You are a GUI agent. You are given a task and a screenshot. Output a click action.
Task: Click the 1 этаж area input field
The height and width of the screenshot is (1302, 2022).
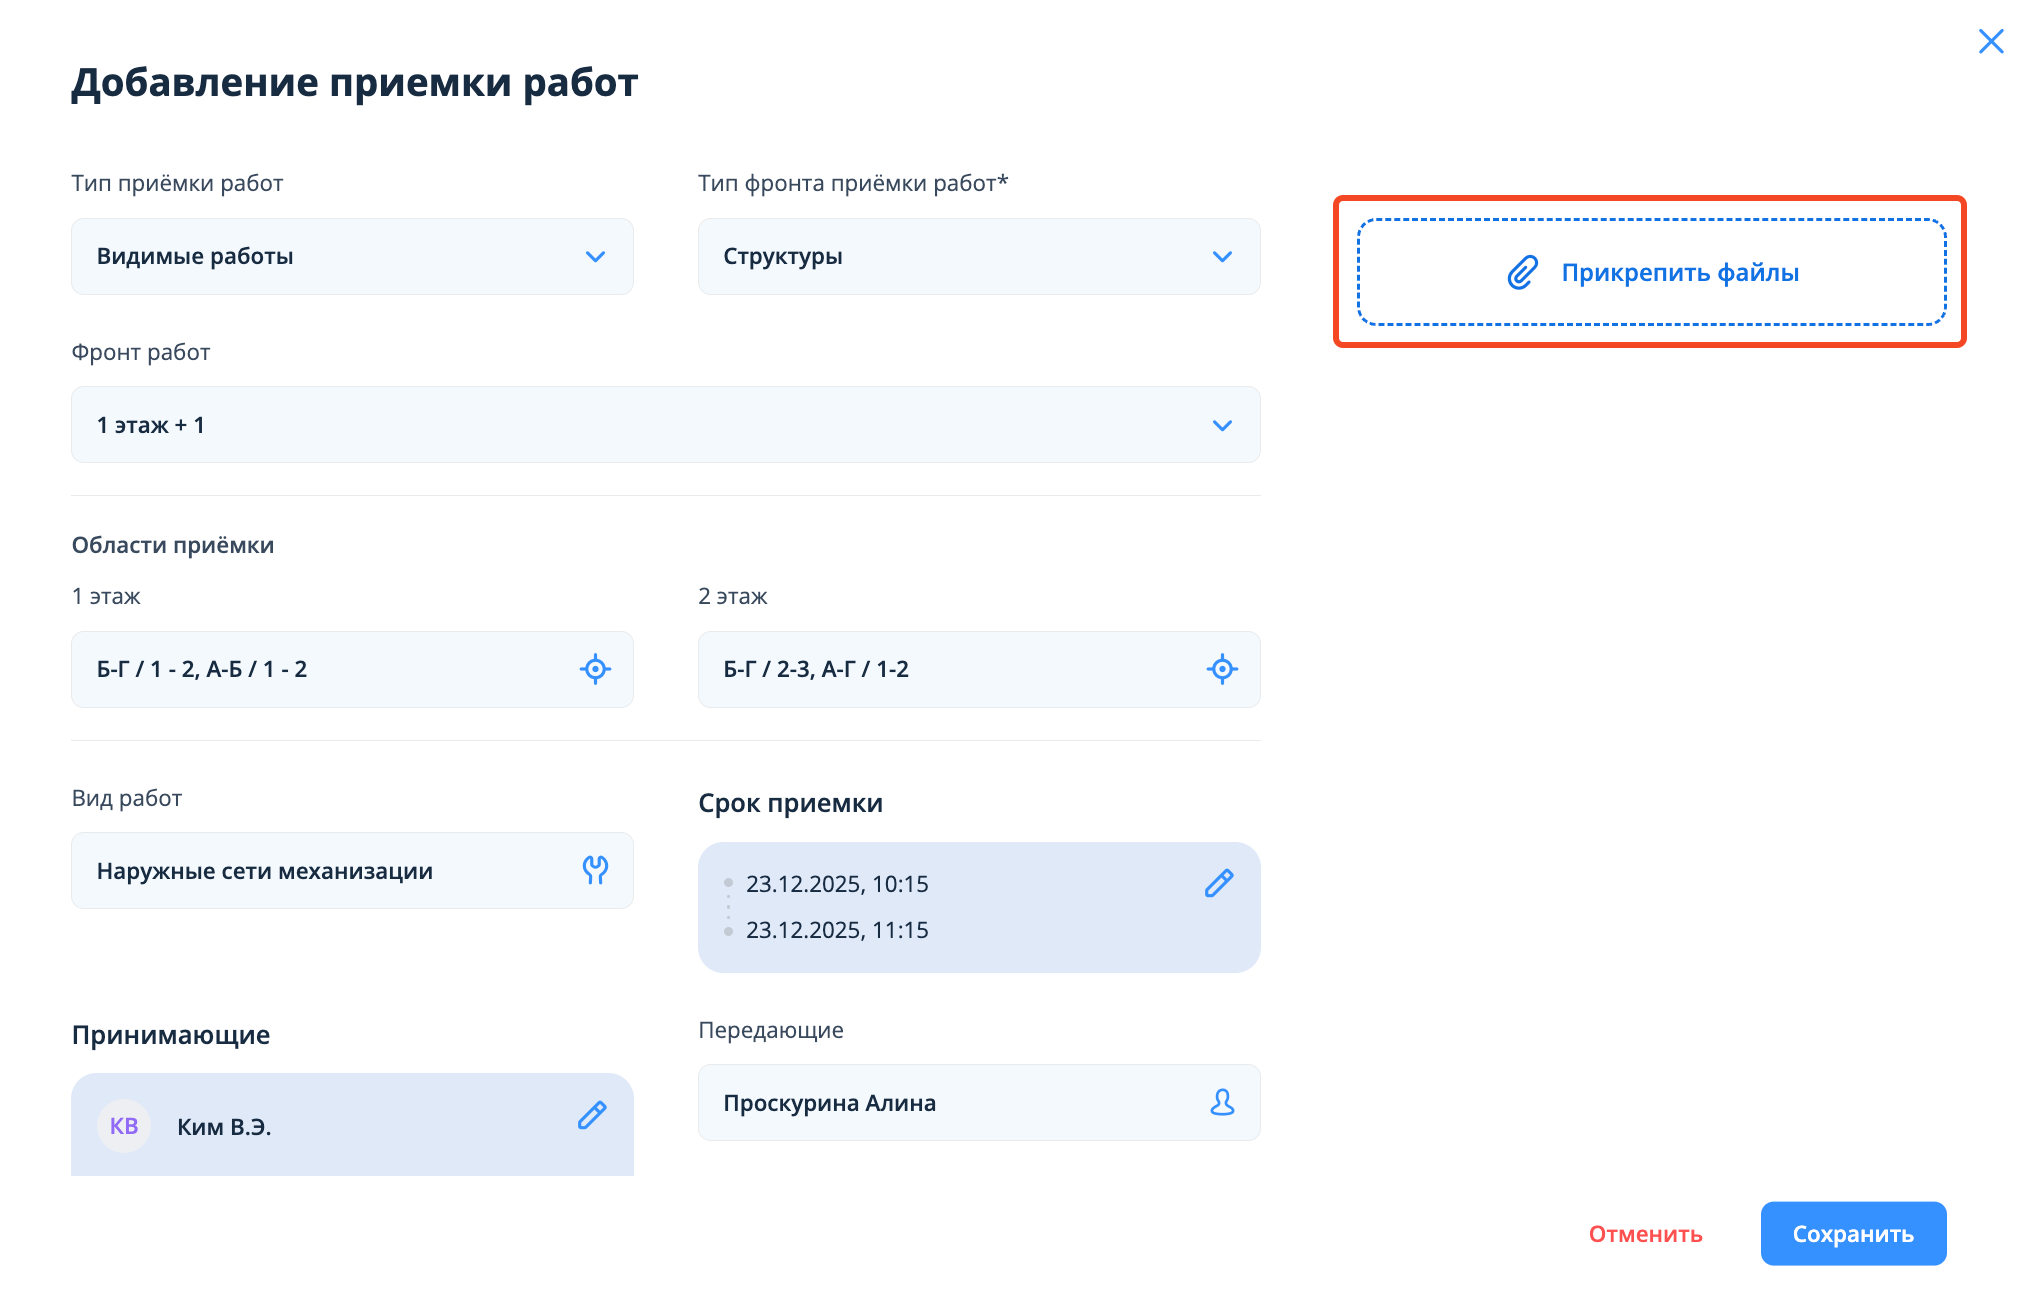pos(320,669)
